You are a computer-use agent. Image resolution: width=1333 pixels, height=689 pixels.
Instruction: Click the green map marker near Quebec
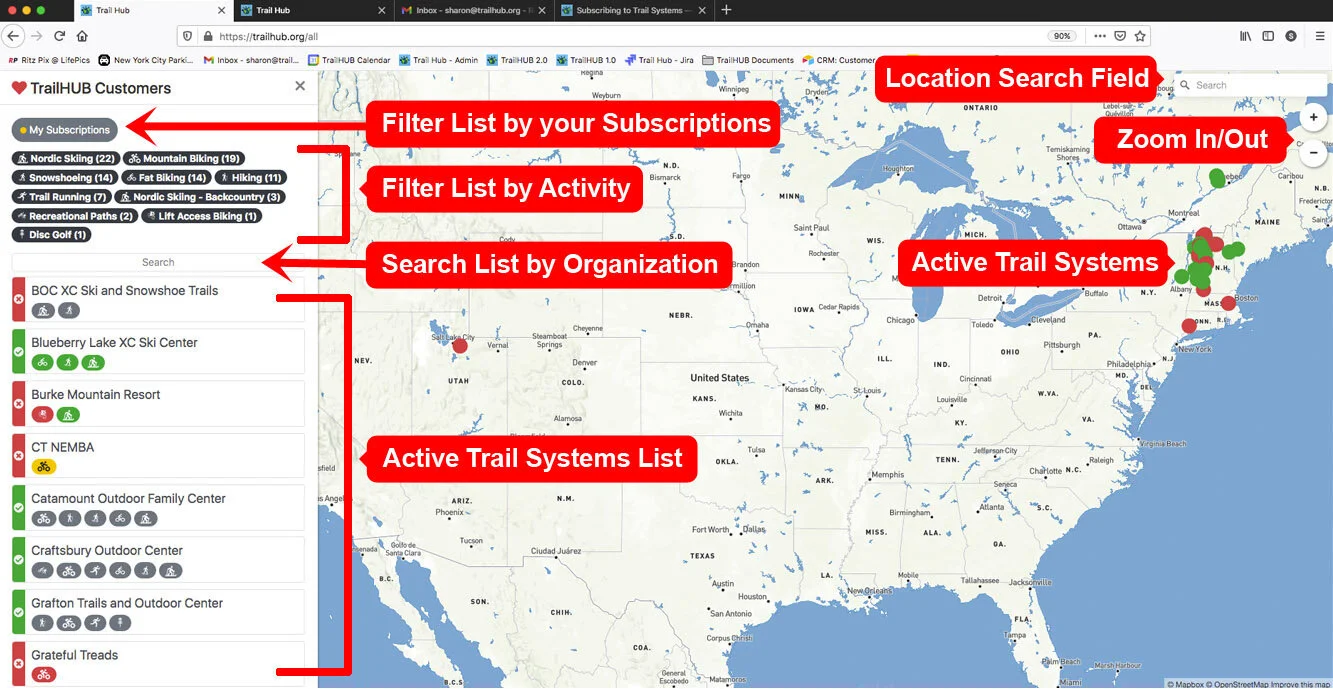(1217, 178)
